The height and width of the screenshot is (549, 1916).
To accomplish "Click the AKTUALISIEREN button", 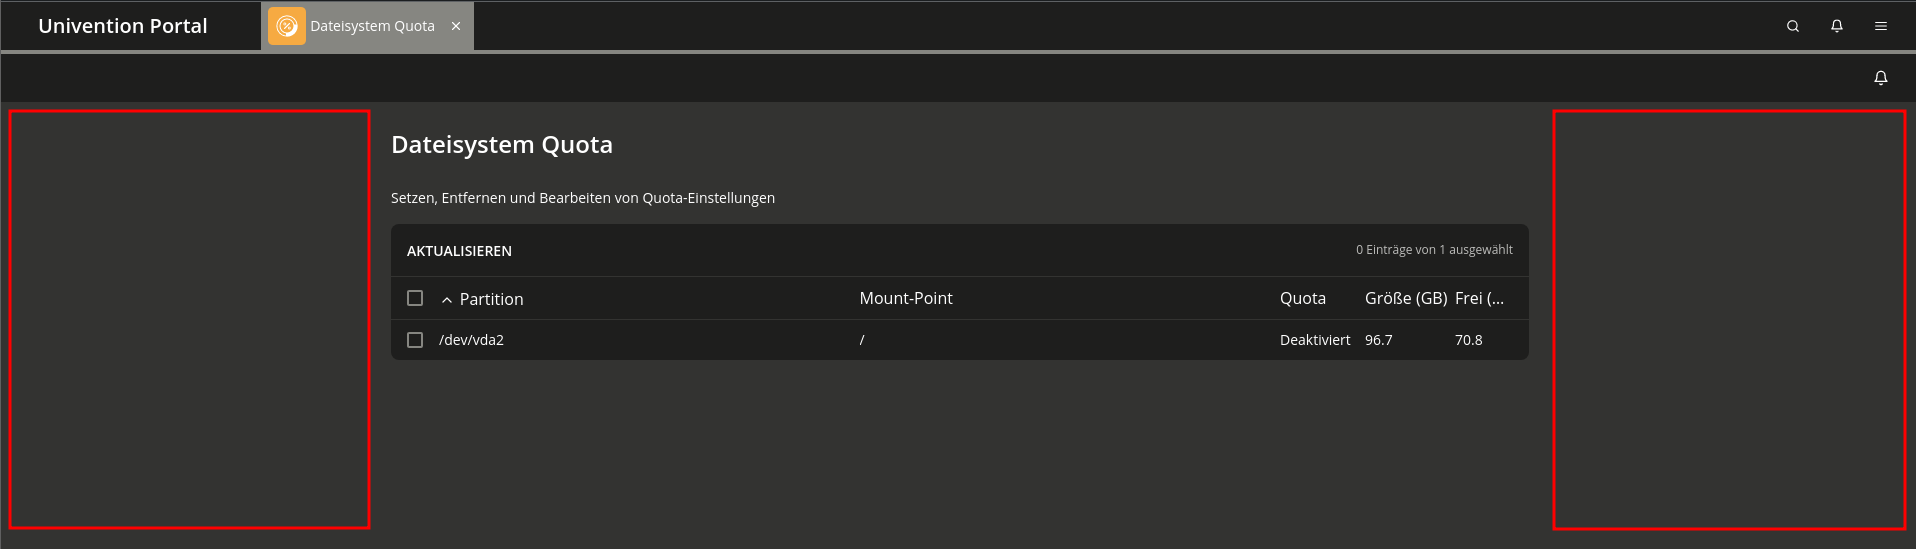I will 459,251.
